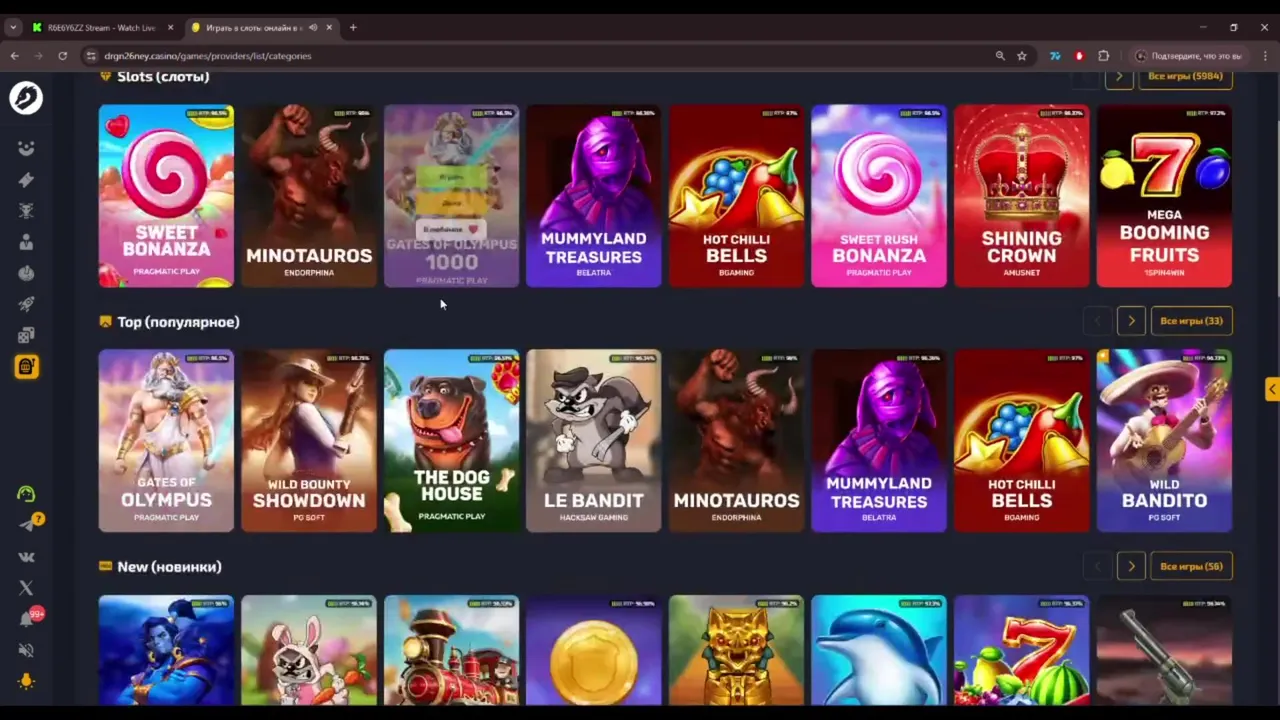The image size is (1280, 720).
Task: Click the red extension icon in the browser toolbar
Action: (x=1079, y=56)
